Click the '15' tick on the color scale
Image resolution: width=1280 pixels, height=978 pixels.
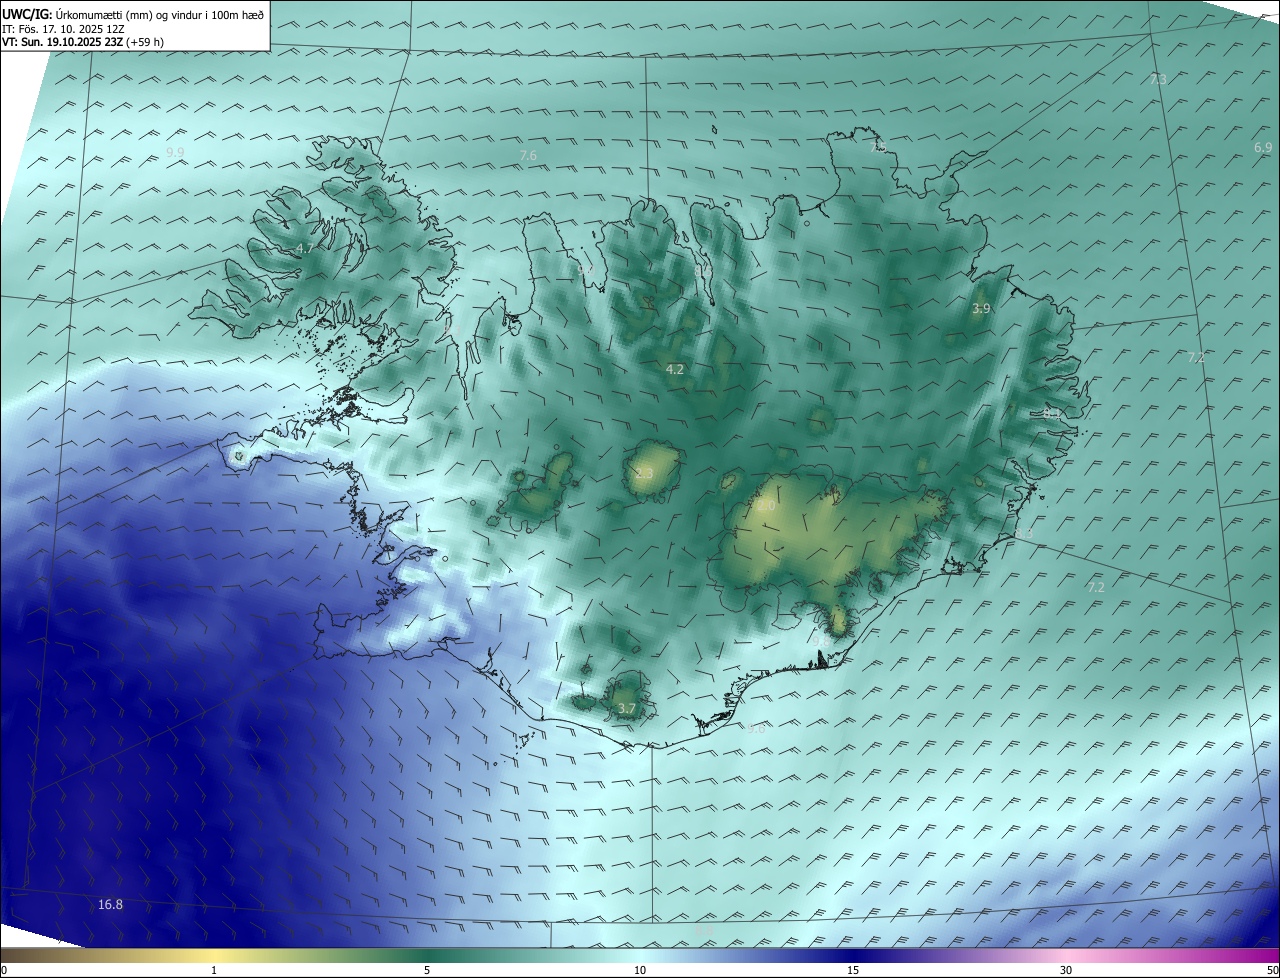853,971
